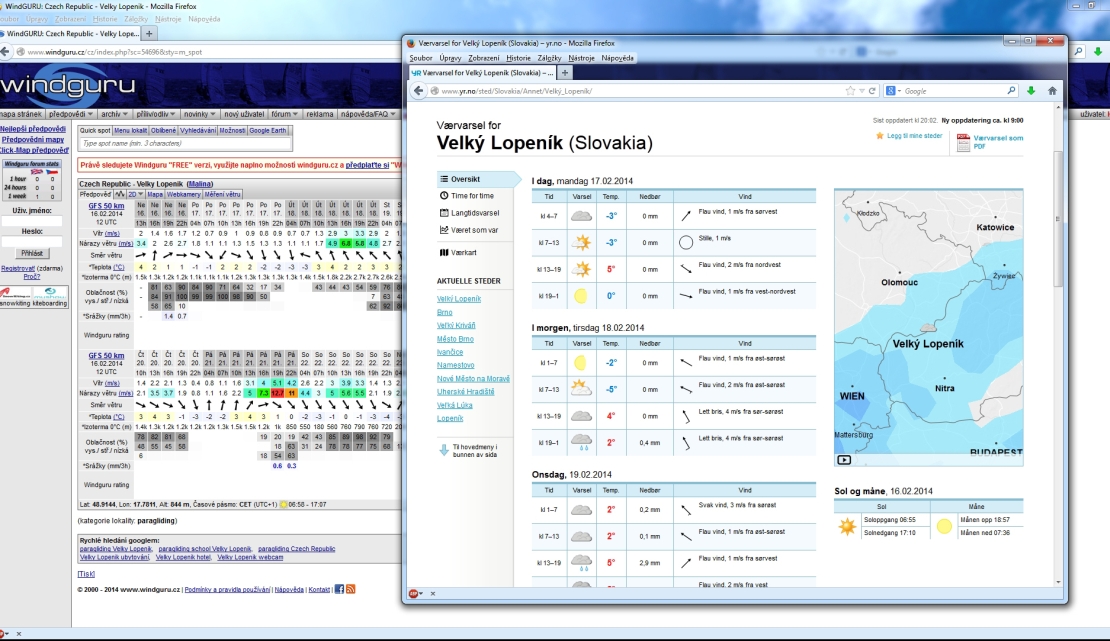Screen dimensions: 1110x641
Task: Click the yr.no address bar URL
Action: (x=517, y=91)
